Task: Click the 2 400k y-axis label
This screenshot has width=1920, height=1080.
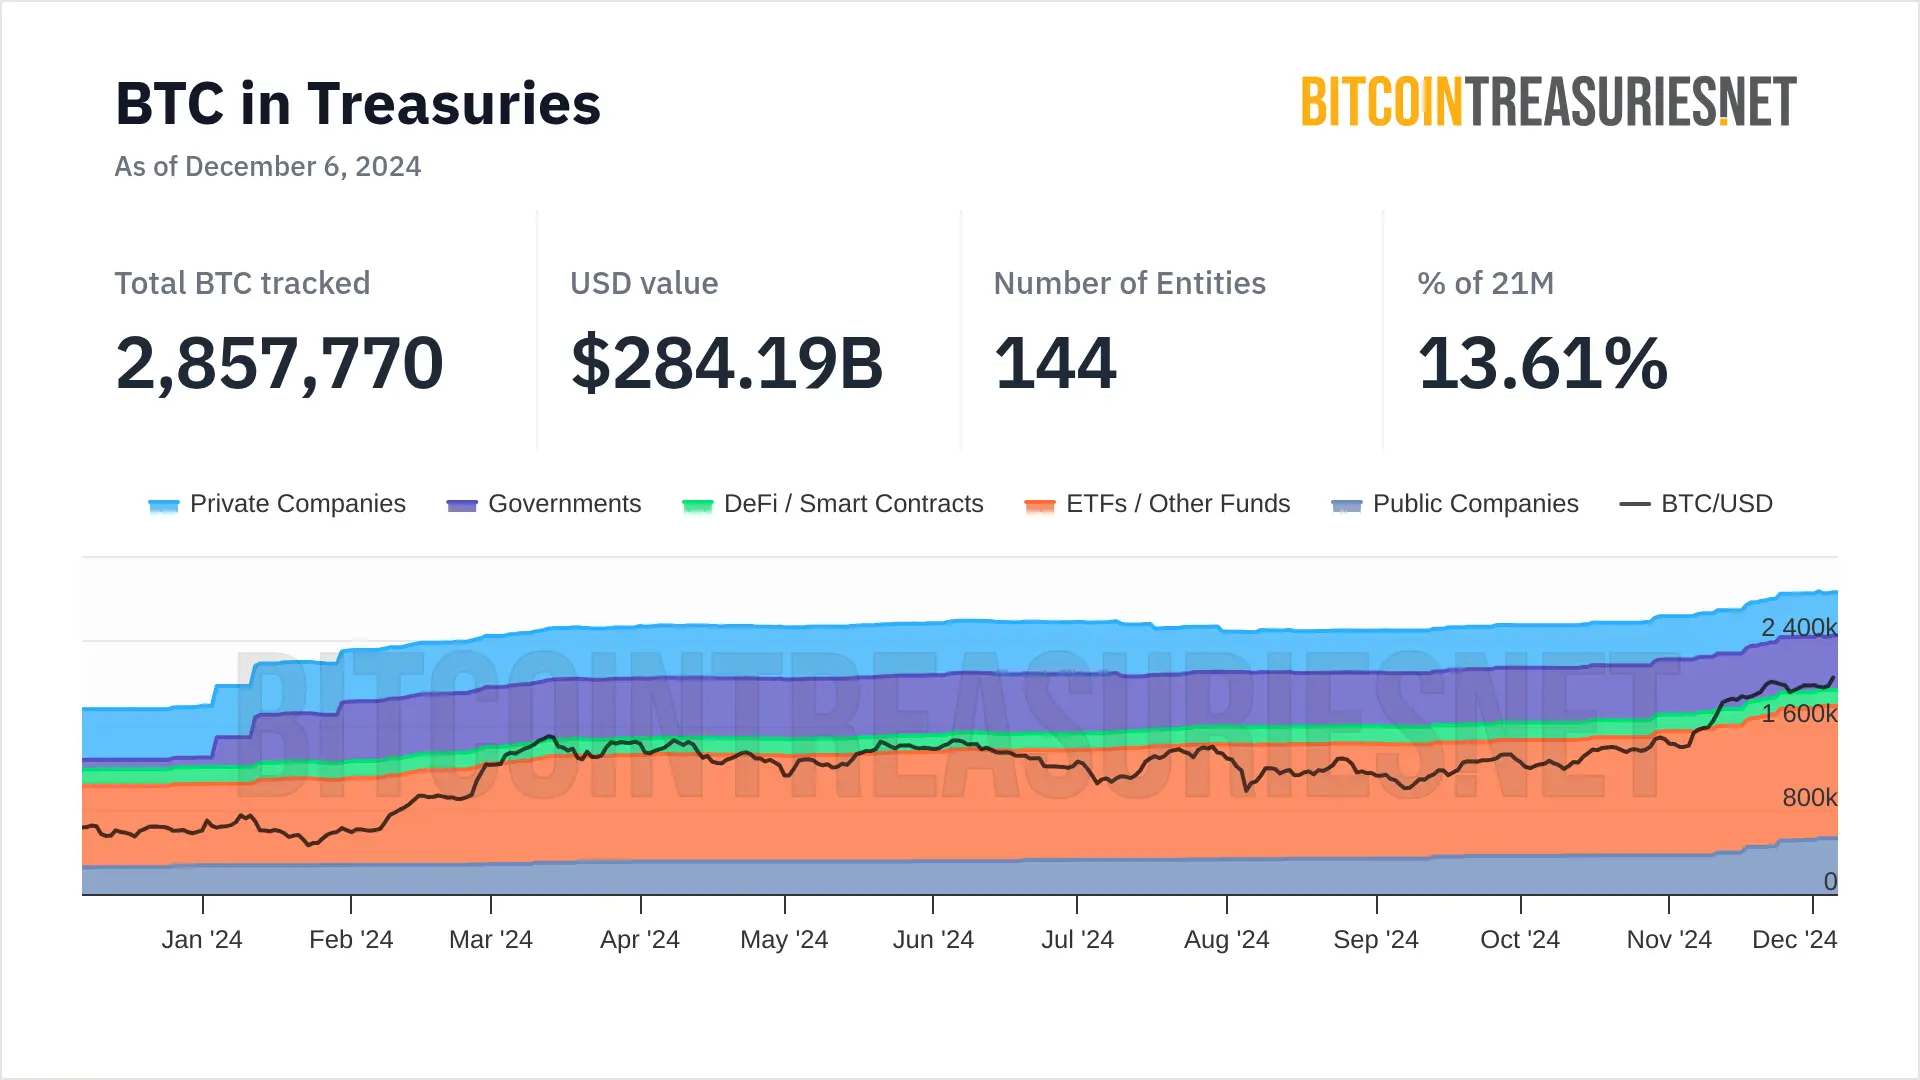Action: (1798, 628)
